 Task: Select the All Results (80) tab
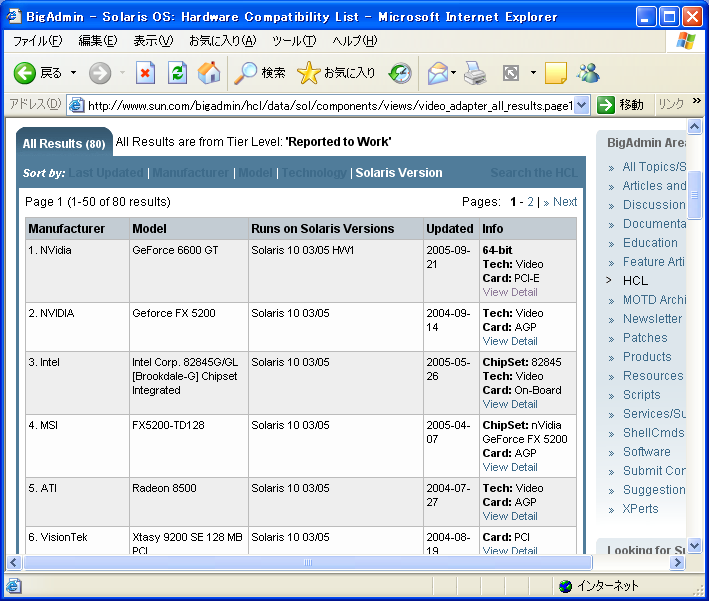click(x=64, y=144)
